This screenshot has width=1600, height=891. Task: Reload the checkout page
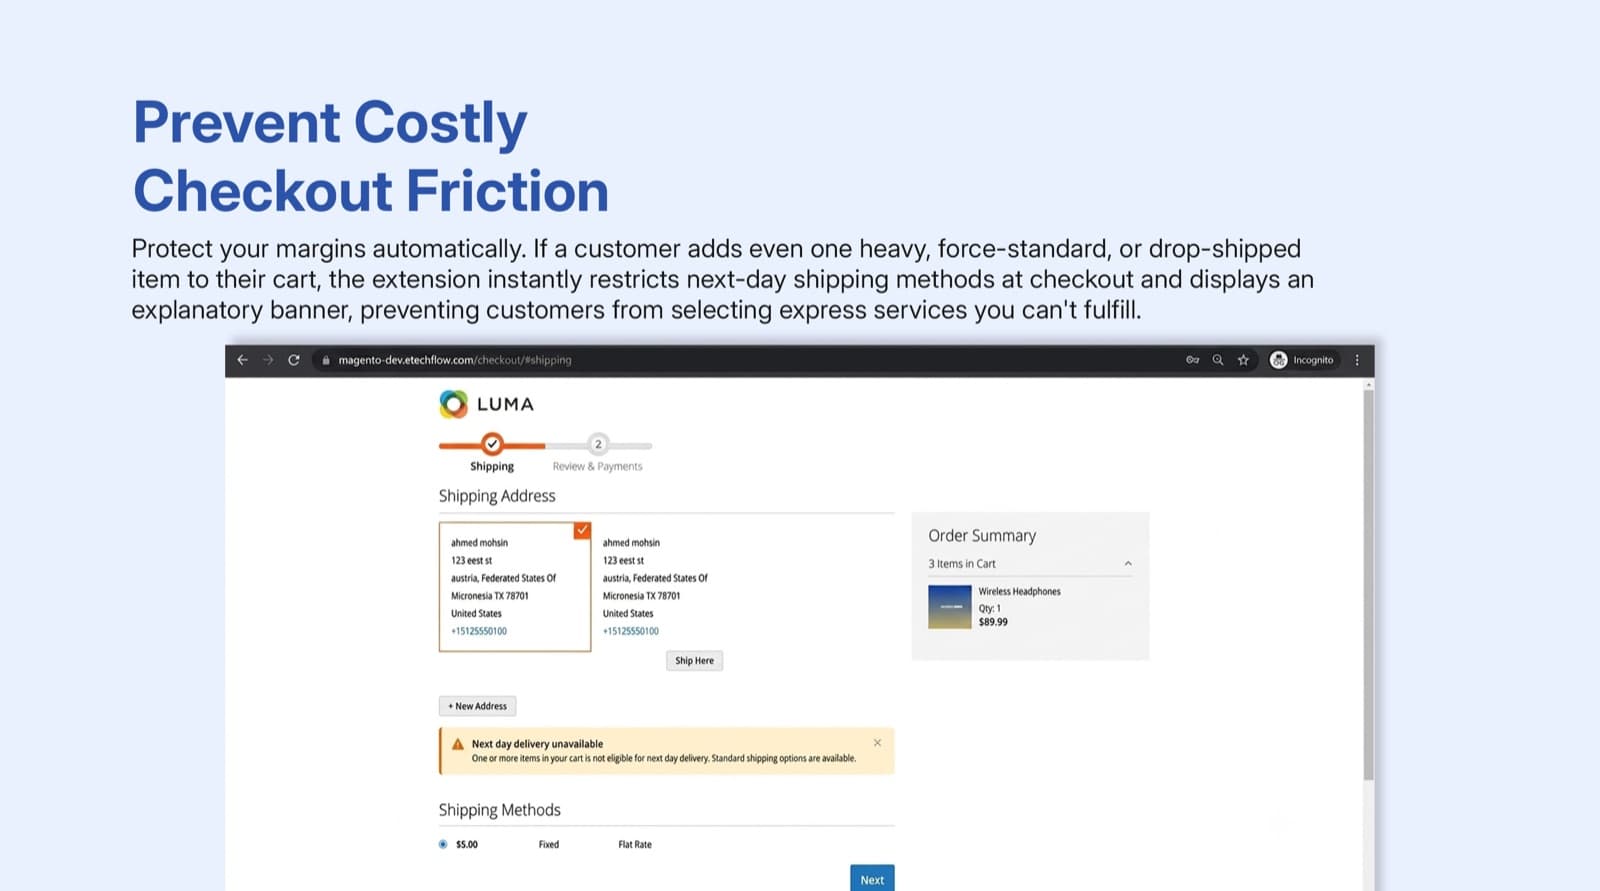(x=294, y=360)
